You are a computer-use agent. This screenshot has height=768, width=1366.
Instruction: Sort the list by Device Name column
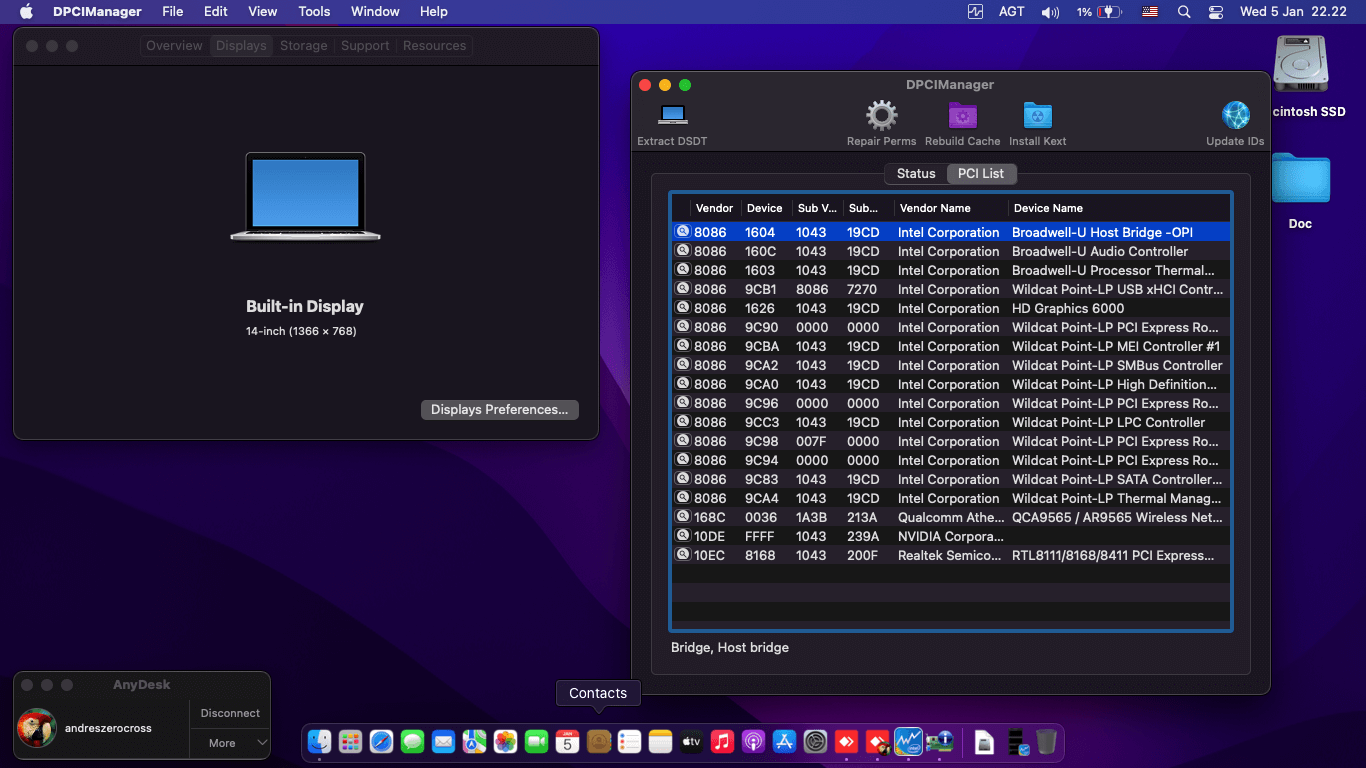1047,208
